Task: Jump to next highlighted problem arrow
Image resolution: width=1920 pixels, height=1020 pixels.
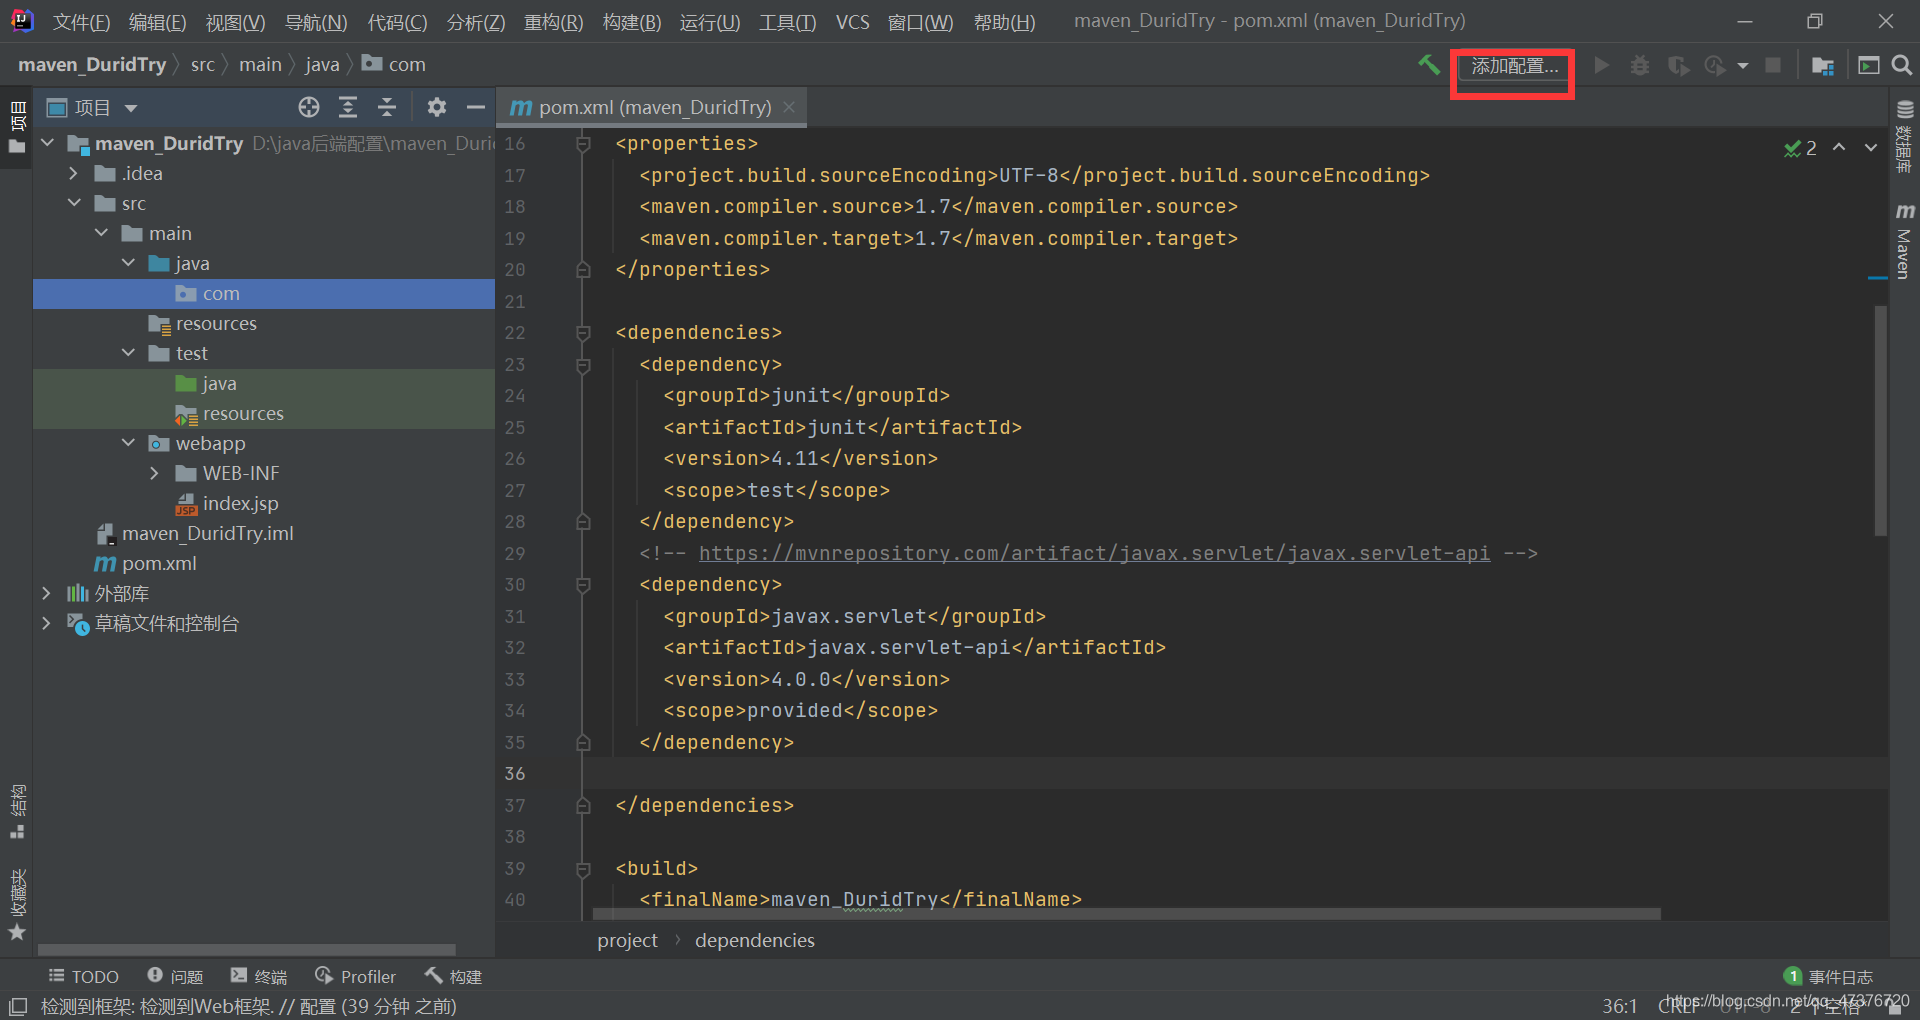Action: pos(1871,147)
